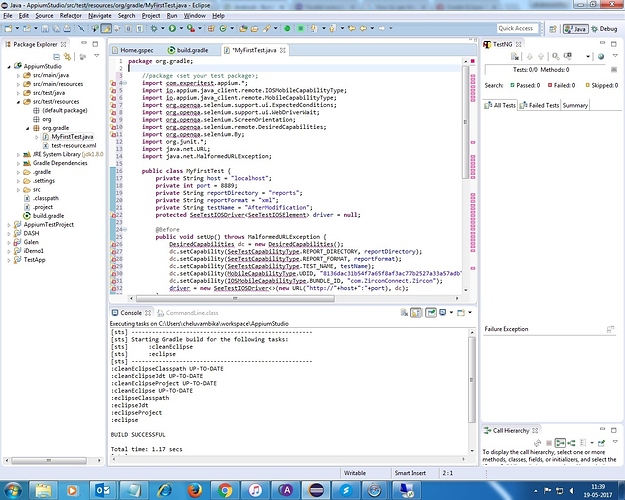625x500 pixels.
Task: Open the Refactor menu
Action: point(70,16)
